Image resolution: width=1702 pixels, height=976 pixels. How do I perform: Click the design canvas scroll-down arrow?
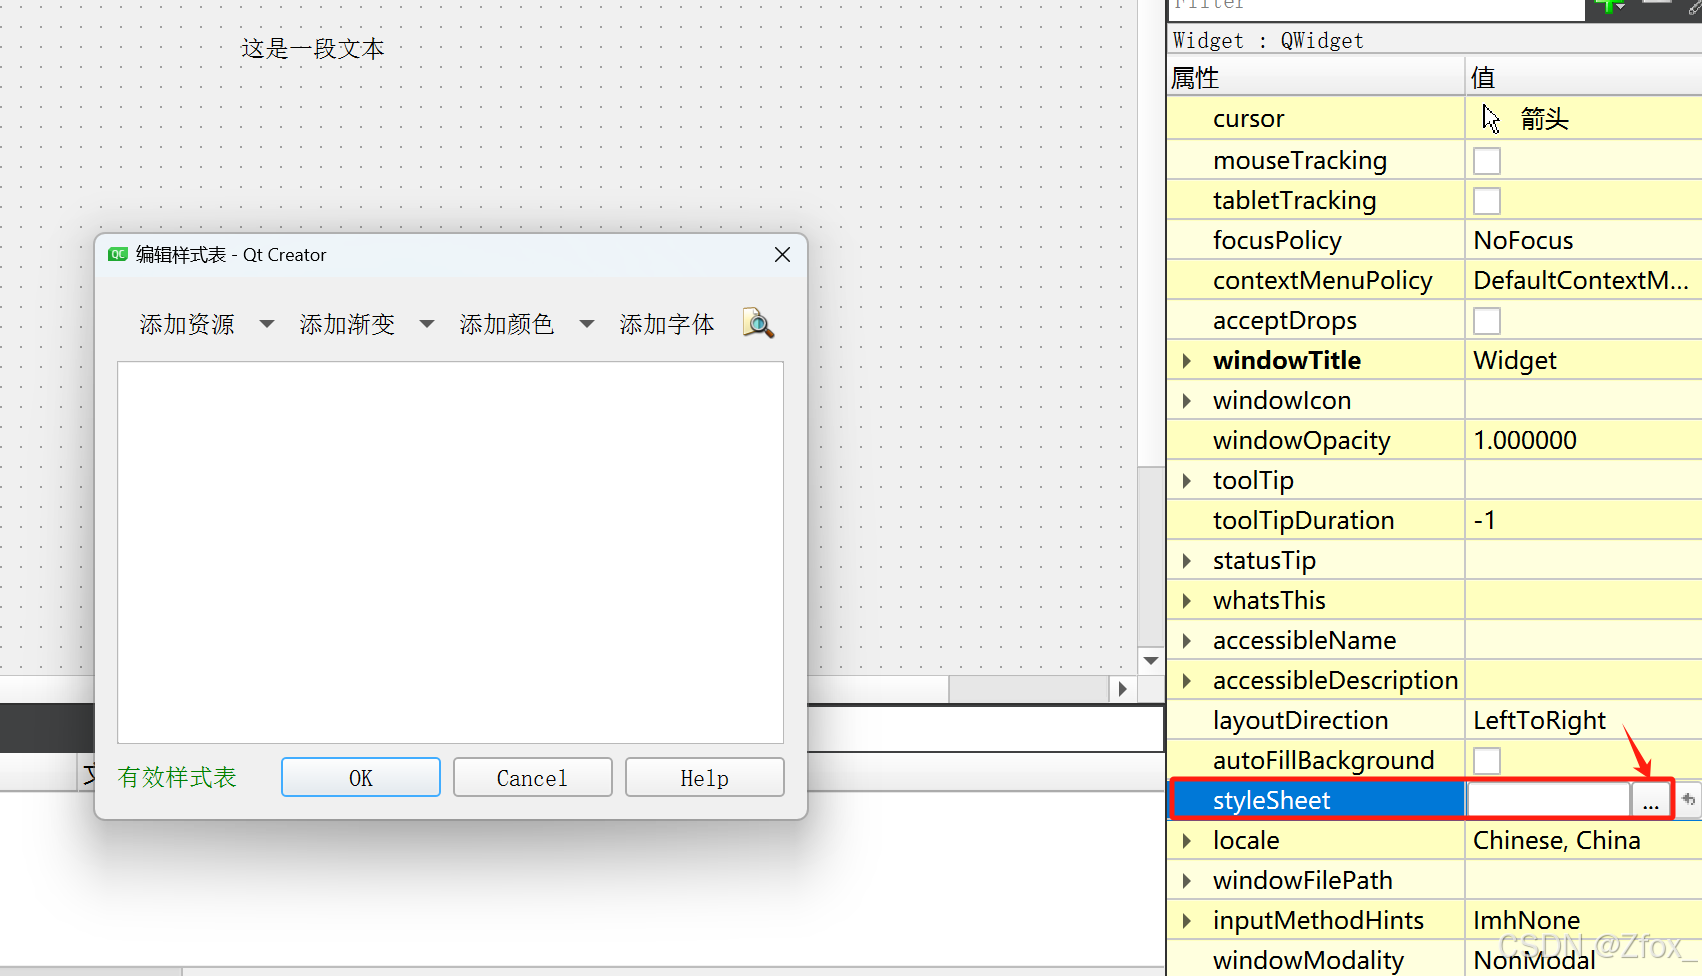(x=1151, y=661)
